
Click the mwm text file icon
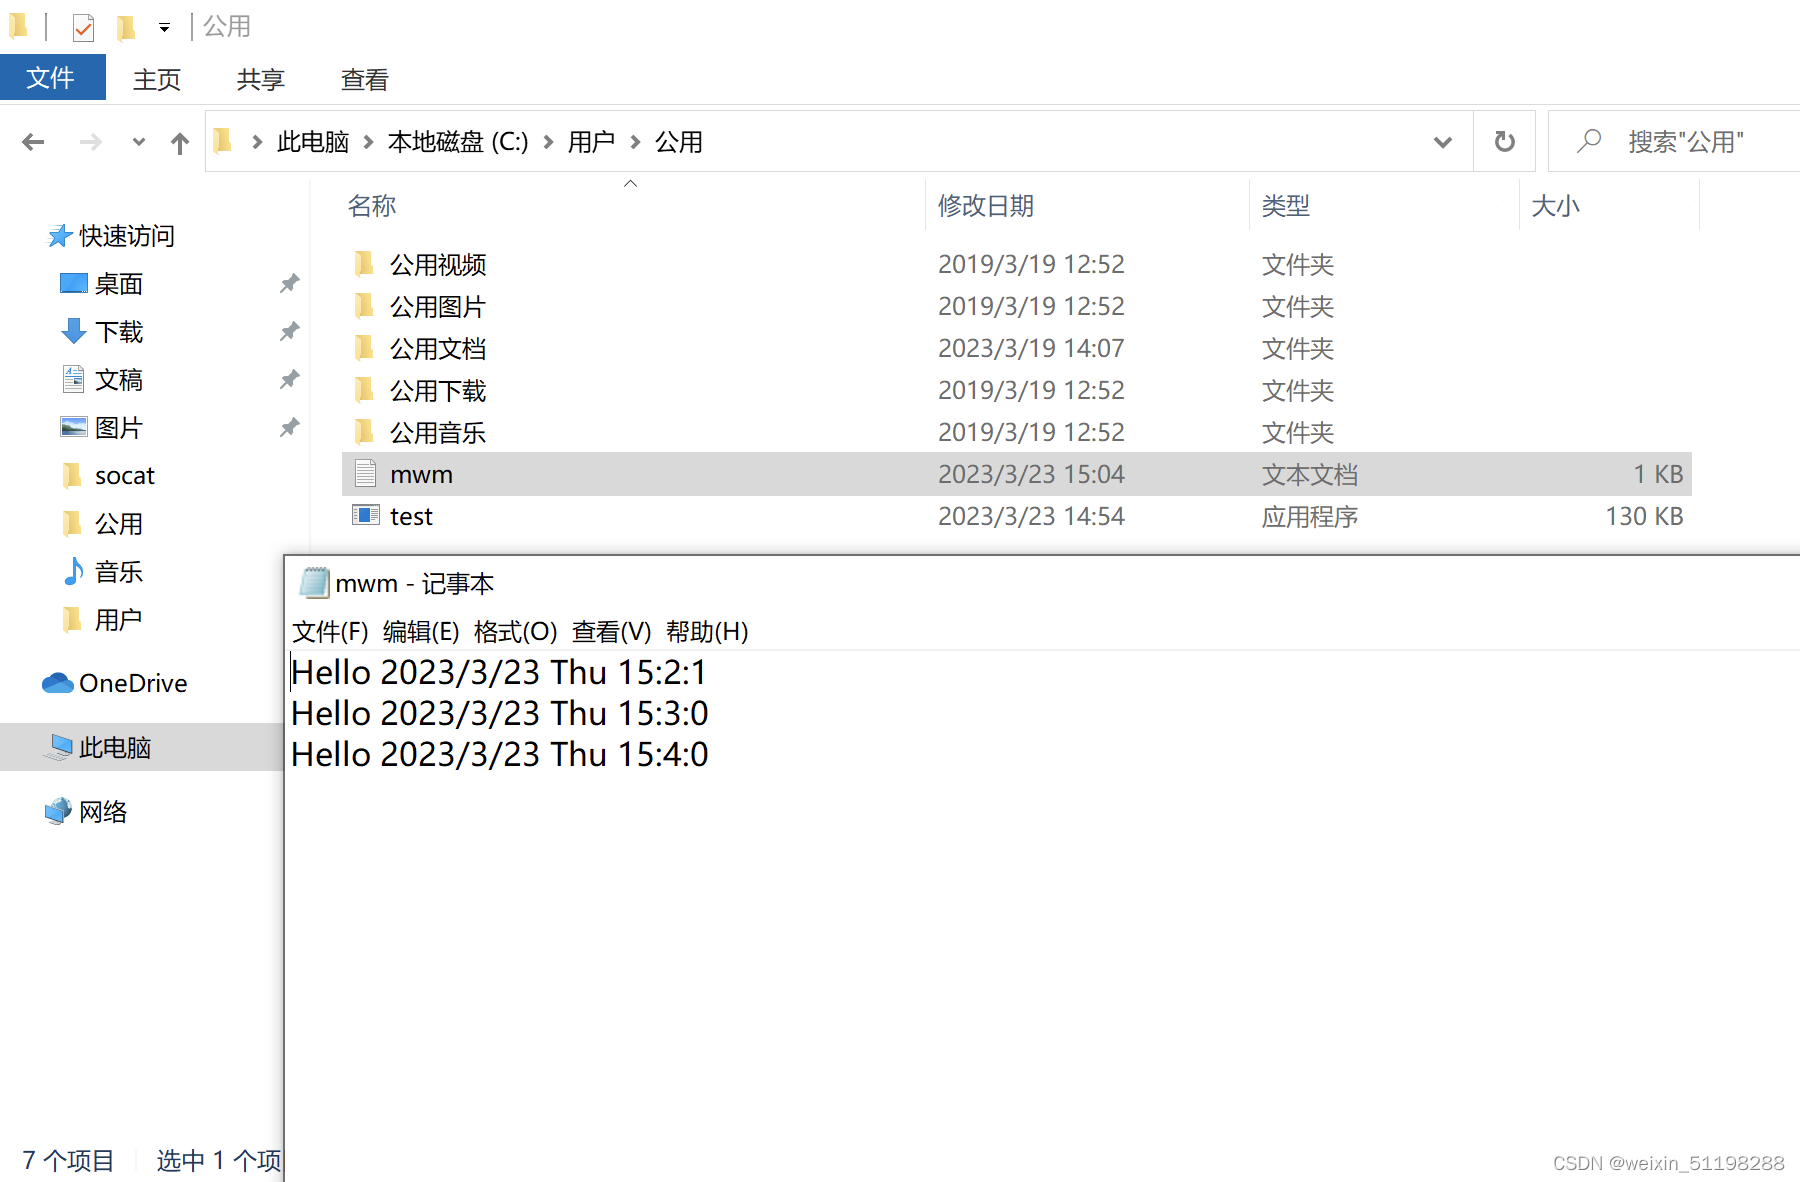[x=366, y=474]
